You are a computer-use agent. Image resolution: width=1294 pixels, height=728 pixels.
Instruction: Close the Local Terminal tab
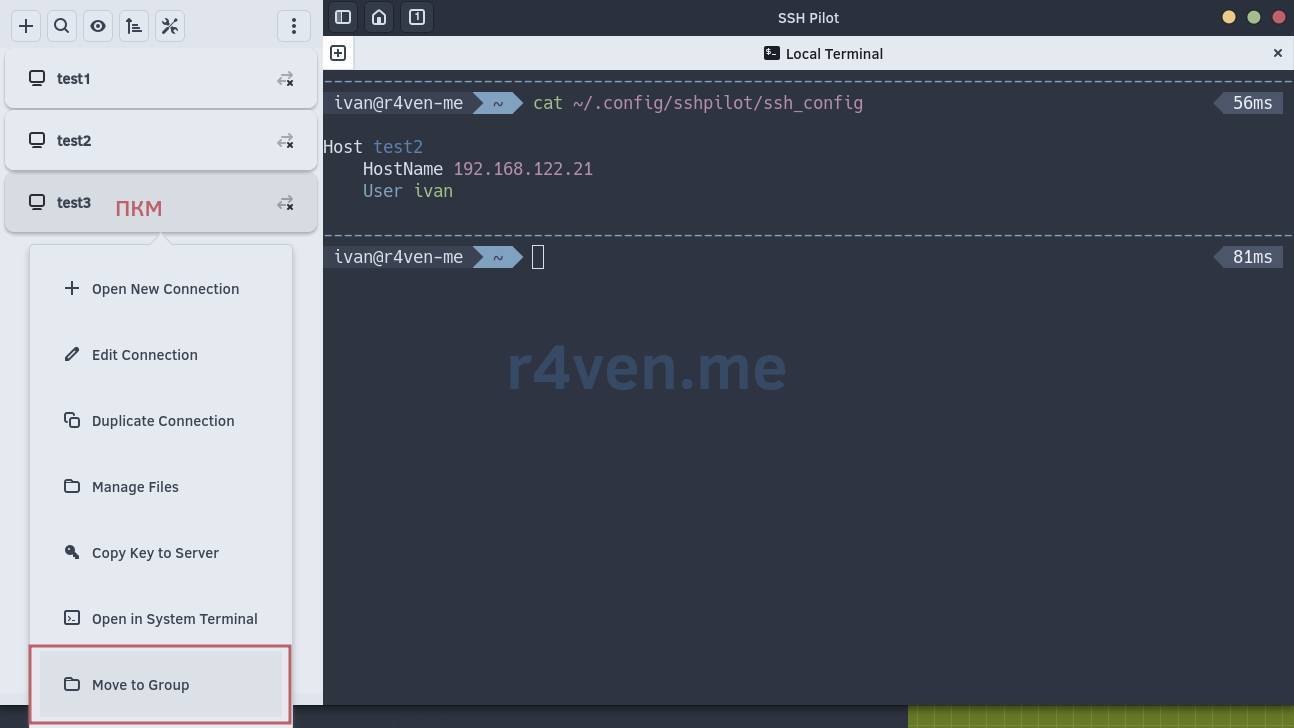pos(1277,53)
